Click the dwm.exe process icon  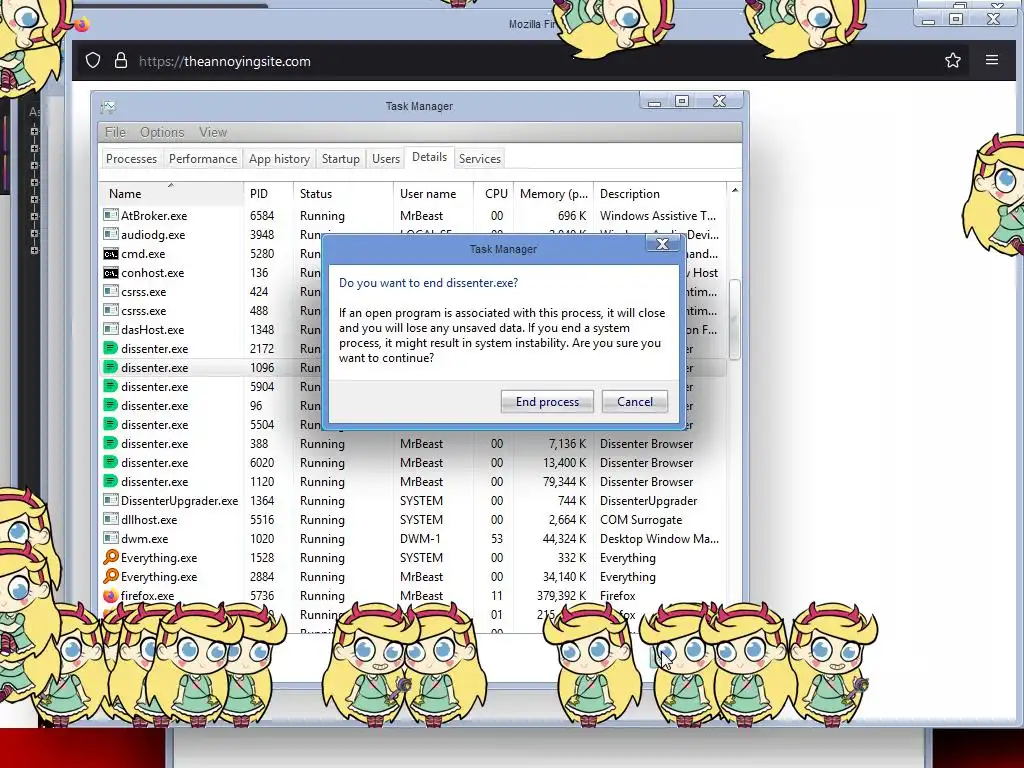[x=111, y=538]
